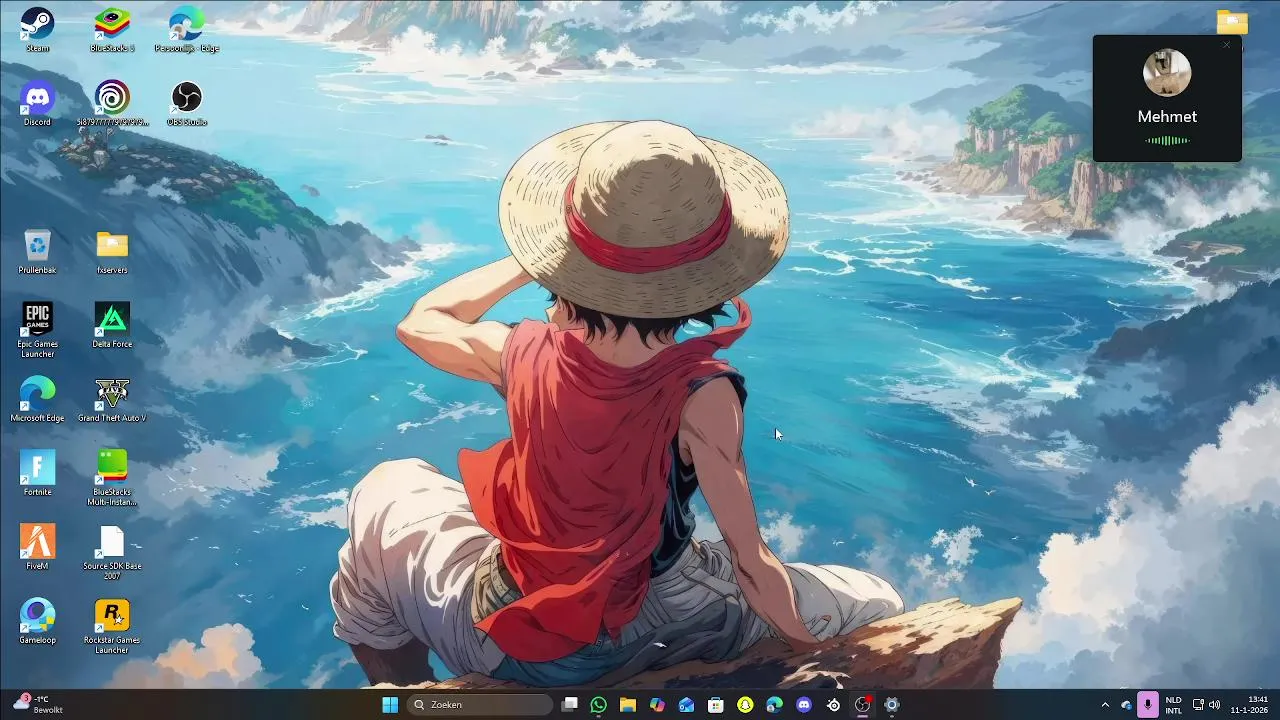Viewport: 1280px width, 720px height.
Task: Open the network status tray icon
Action: pyautogui.click(x=1198, y=705)
